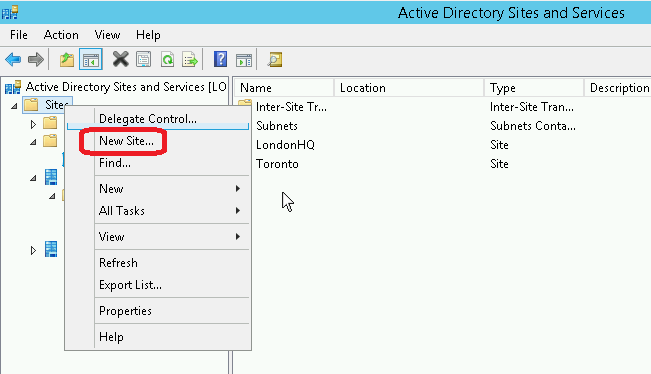Click the magnifying glass Find toolbar icon
The width and height of the screenshot is (651, 374).
pyautogui.click(x=274, y=59)
